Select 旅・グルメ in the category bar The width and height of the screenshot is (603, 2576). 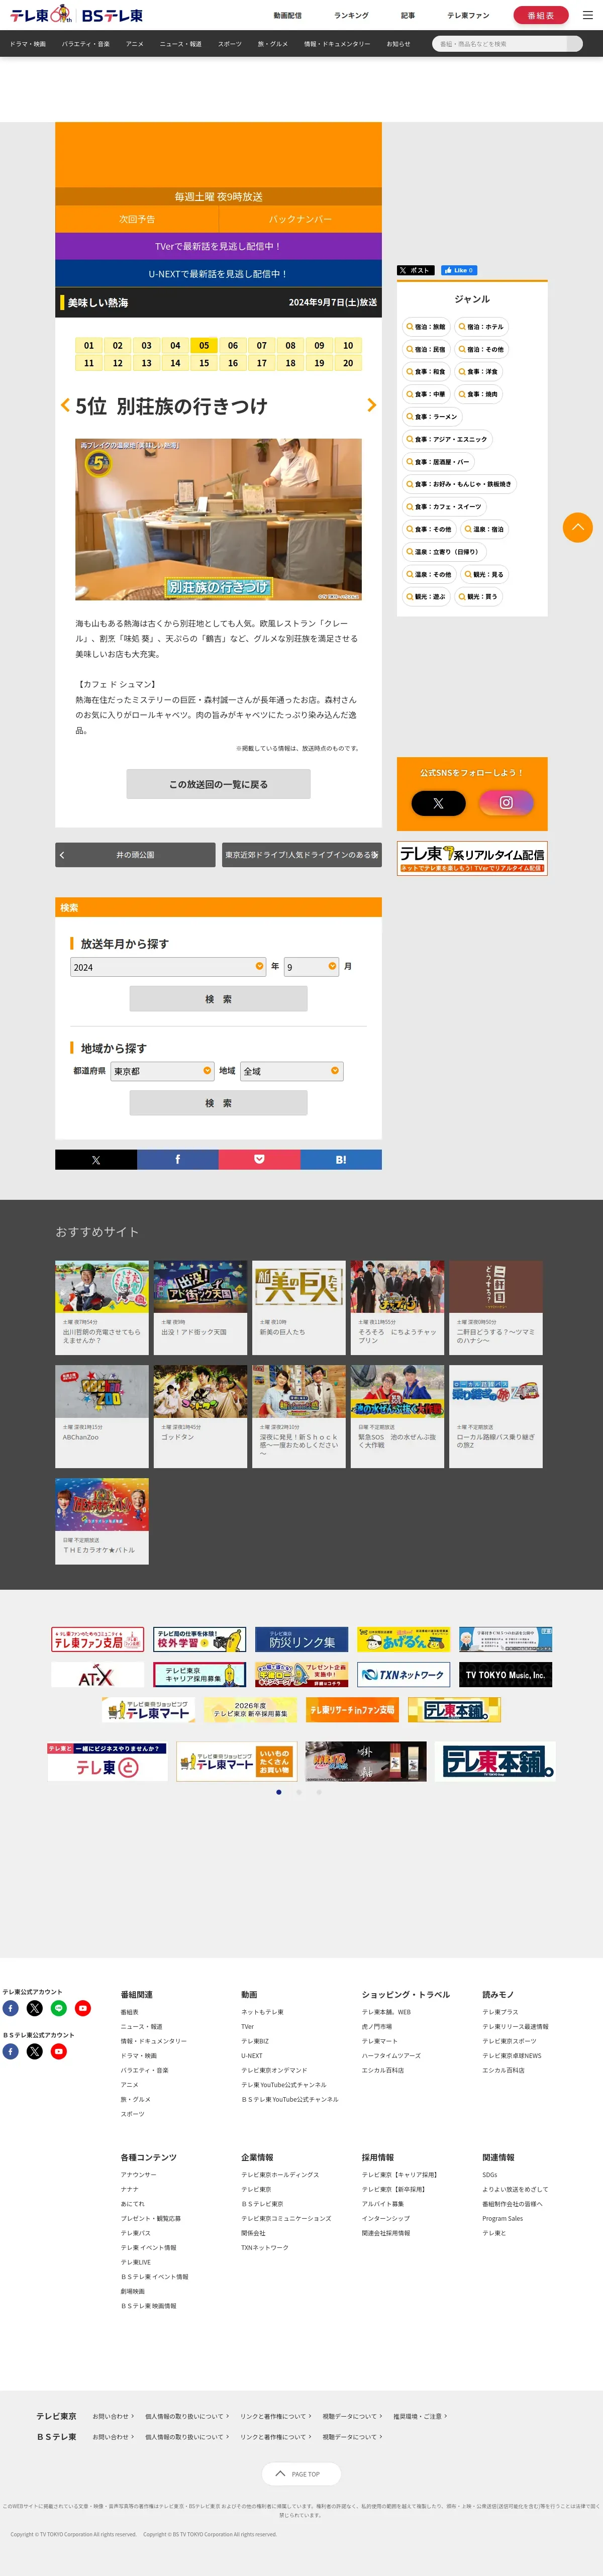click(x=273, y=44)
